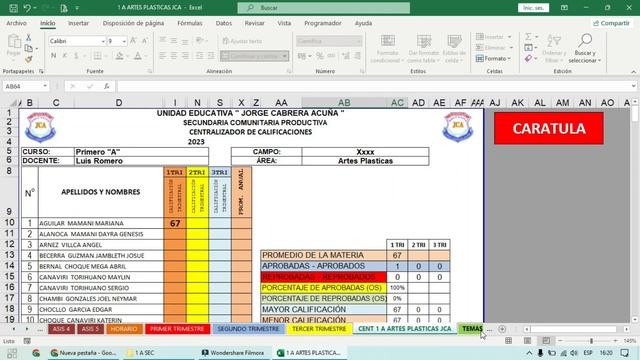Click row ALANOCA MAMANI DAYRA GENESIS
Viewport: 640px width, 360px height.
click(x=100, y=234)
